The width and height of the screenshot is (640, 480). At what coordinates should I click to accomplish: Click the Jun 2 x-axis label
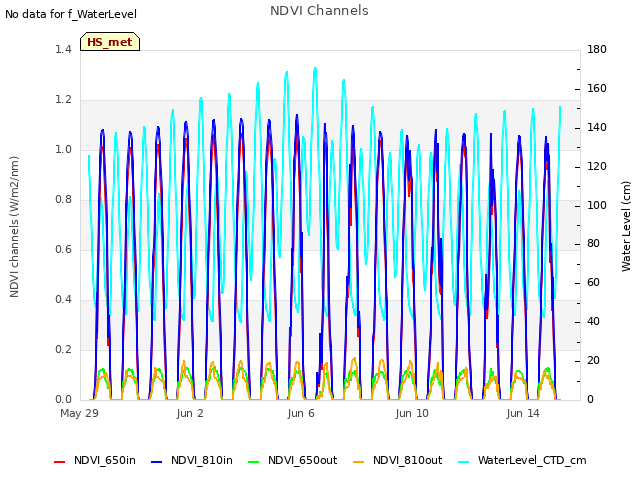point(190,413)
